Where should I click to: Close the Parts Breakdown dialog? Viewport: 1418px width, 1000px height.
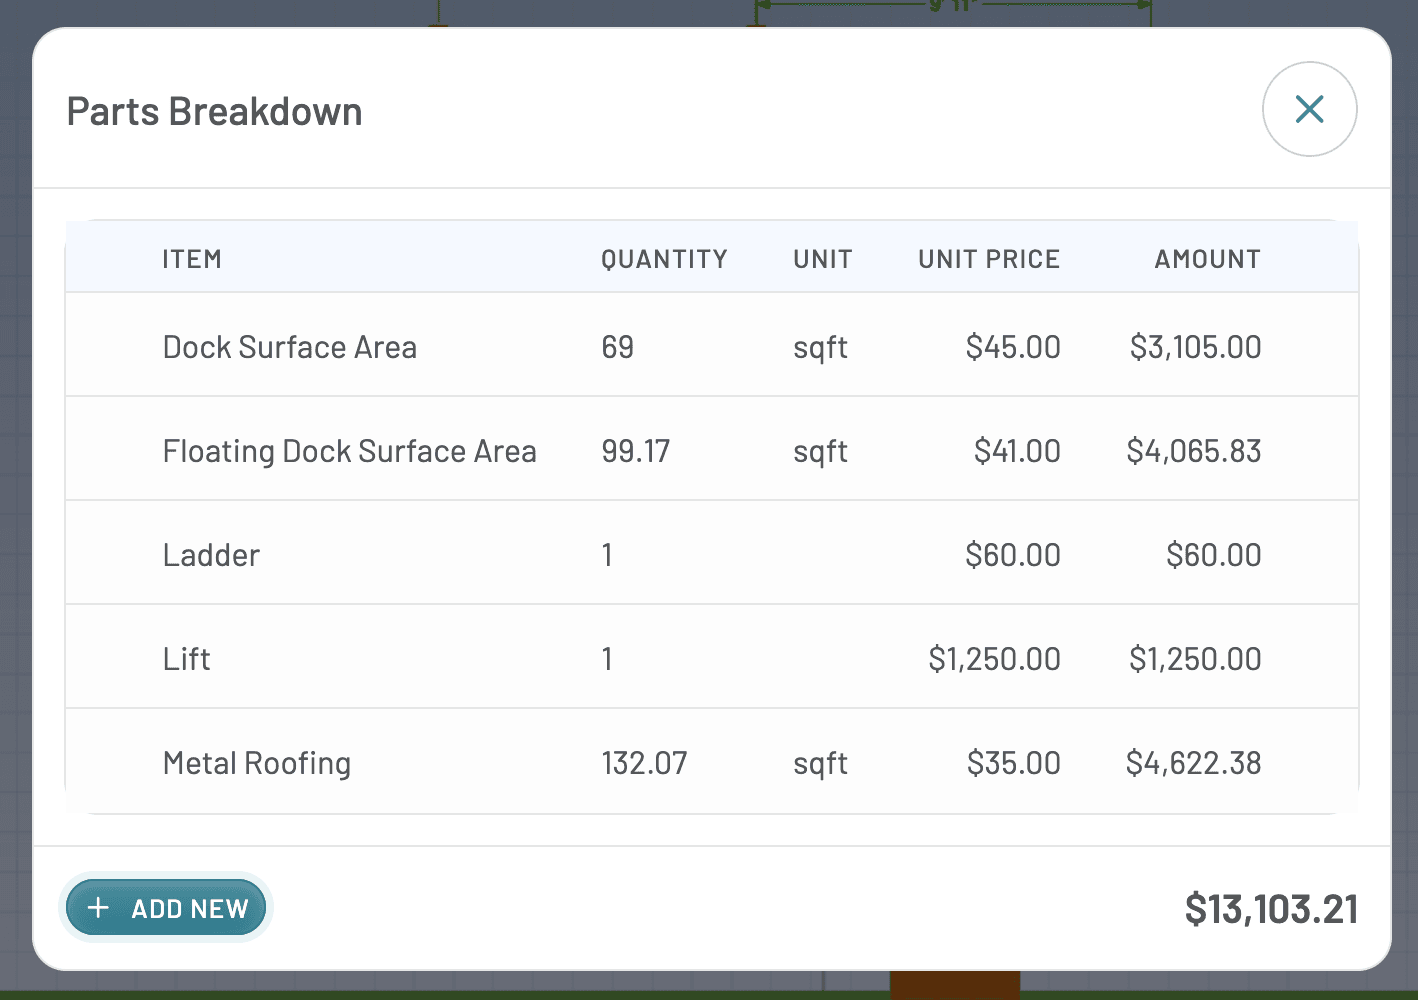coord(1309,109)
